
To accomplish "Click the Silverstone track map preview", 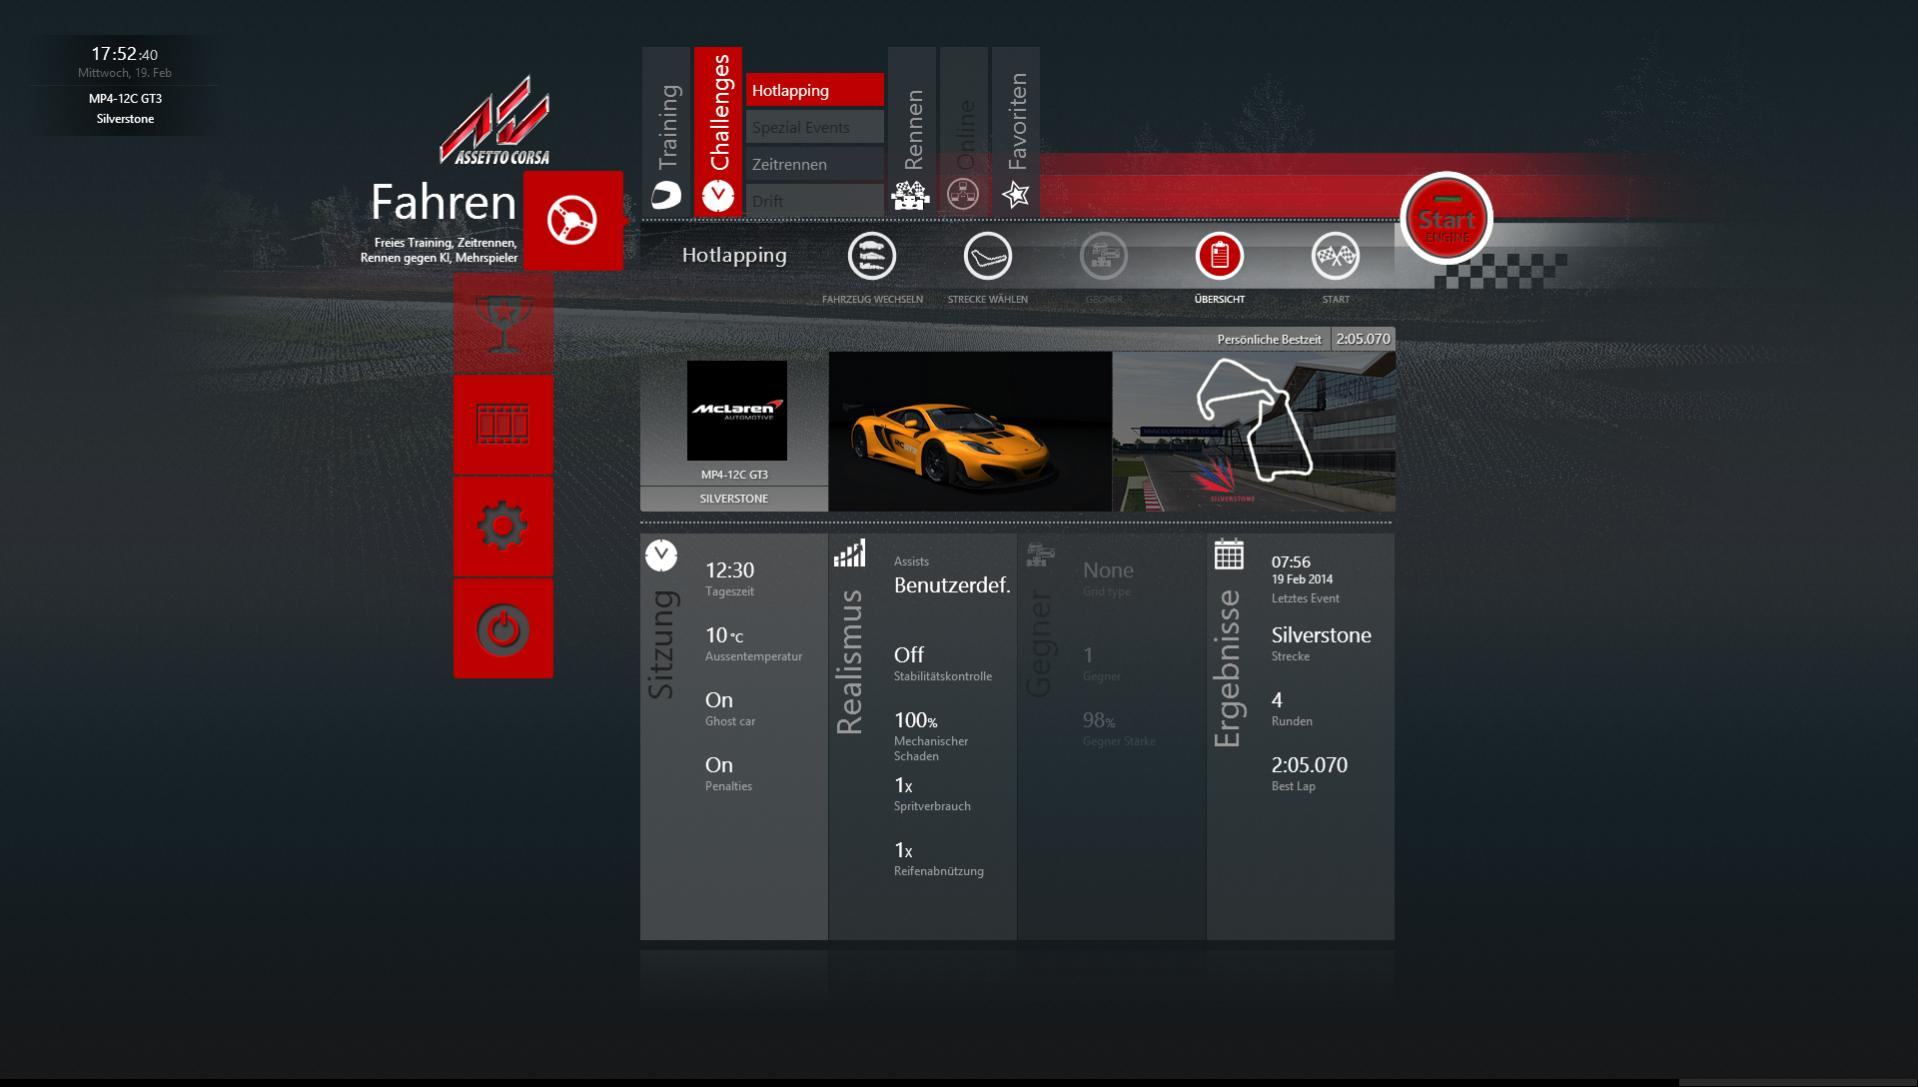I will [x=1254, y=431].
